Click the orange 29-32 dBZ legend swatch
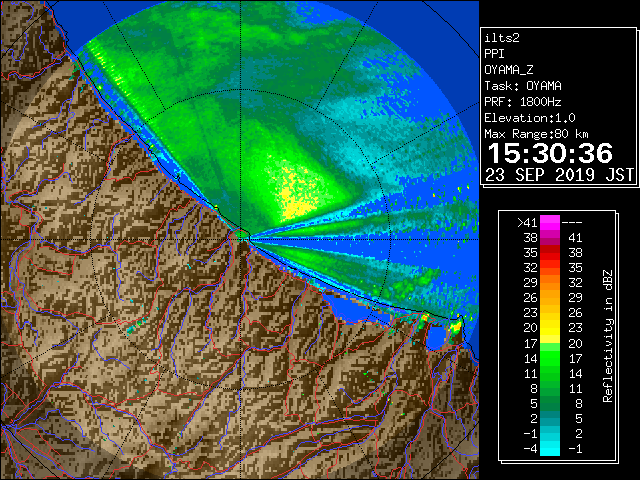 click(550, 283)
